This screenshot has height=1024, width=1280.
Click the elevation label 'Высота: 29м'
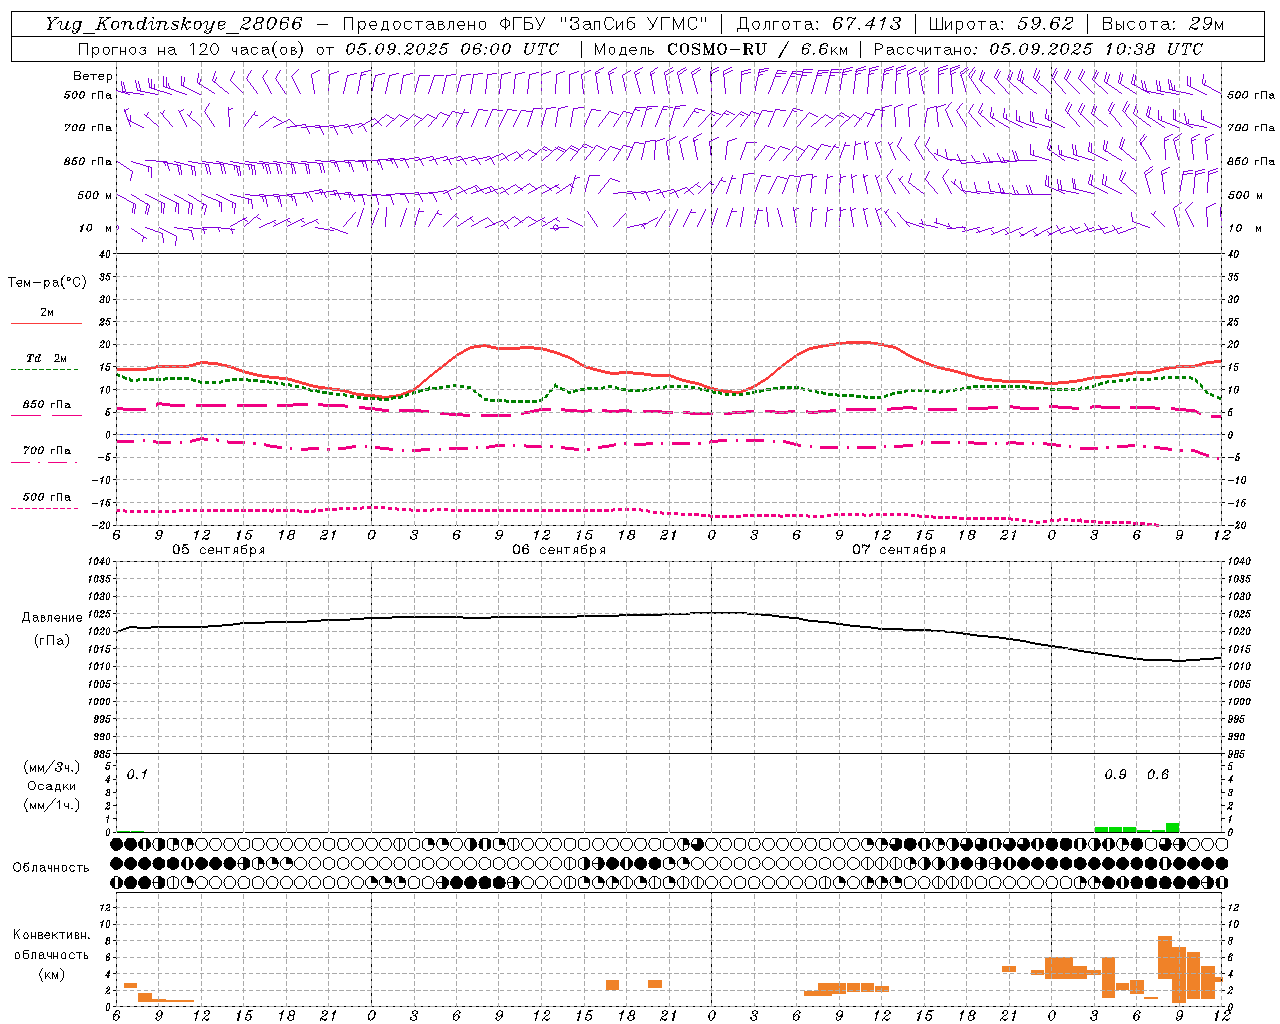point(1162,24)
